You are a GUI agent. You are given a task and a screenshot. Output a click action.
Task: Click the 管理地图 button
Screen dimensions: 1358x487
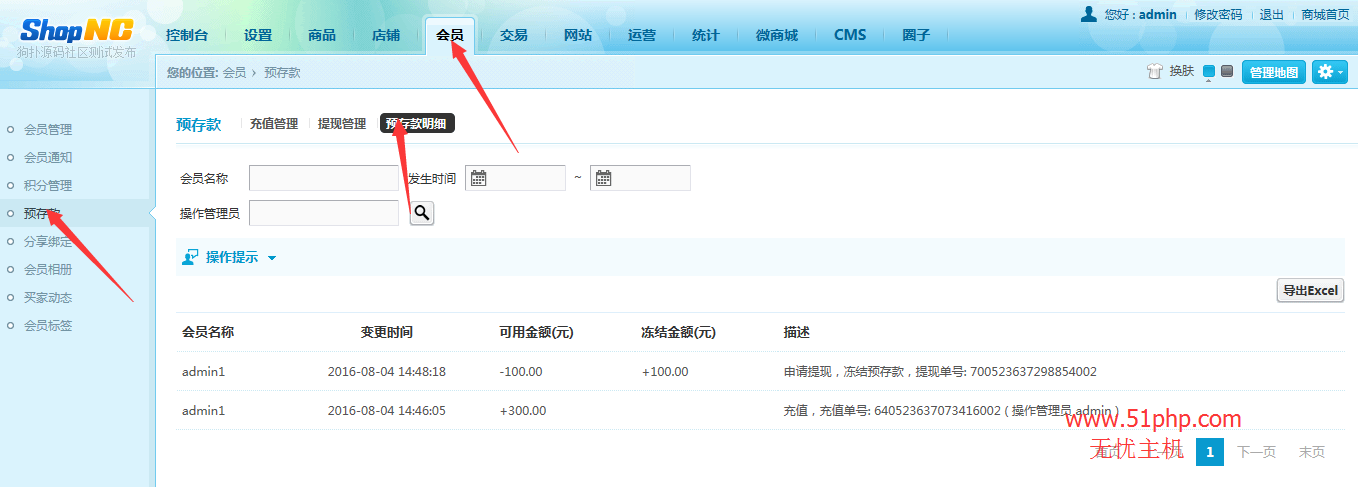click(x=1274, y=72)
